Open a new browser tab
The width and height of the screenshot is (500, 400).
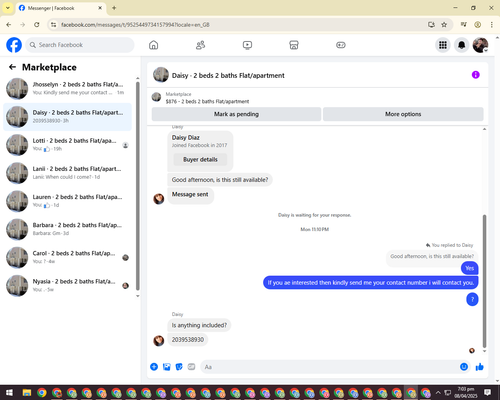point(114,8)
